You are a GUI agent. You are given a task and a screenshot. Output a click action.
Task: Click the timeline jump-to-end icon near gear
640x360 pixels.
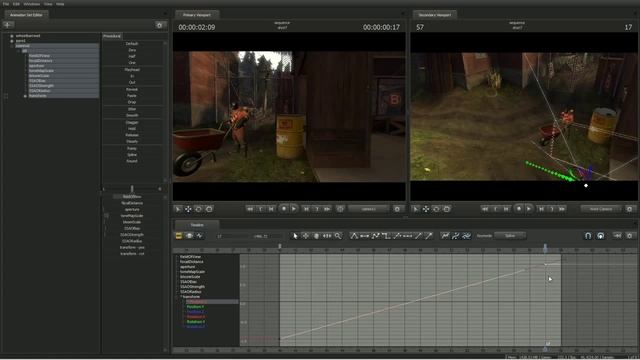618,236
